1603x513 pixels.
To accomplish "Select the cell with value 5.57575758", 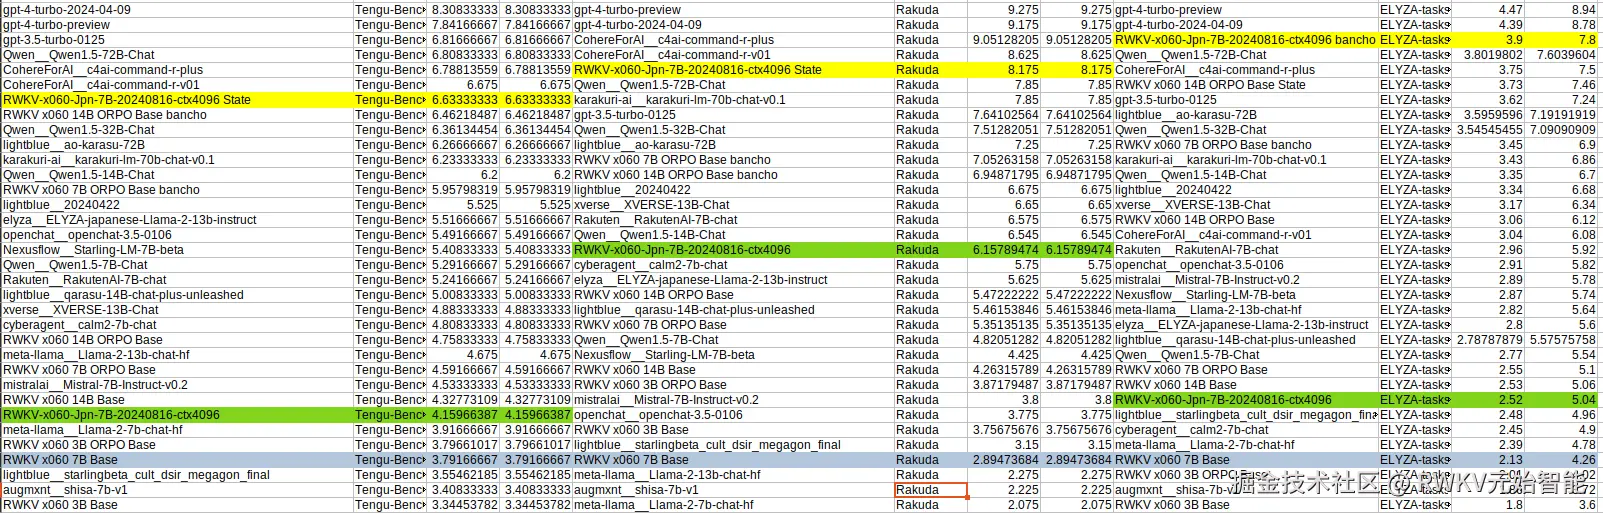I will coord(1561,340).
